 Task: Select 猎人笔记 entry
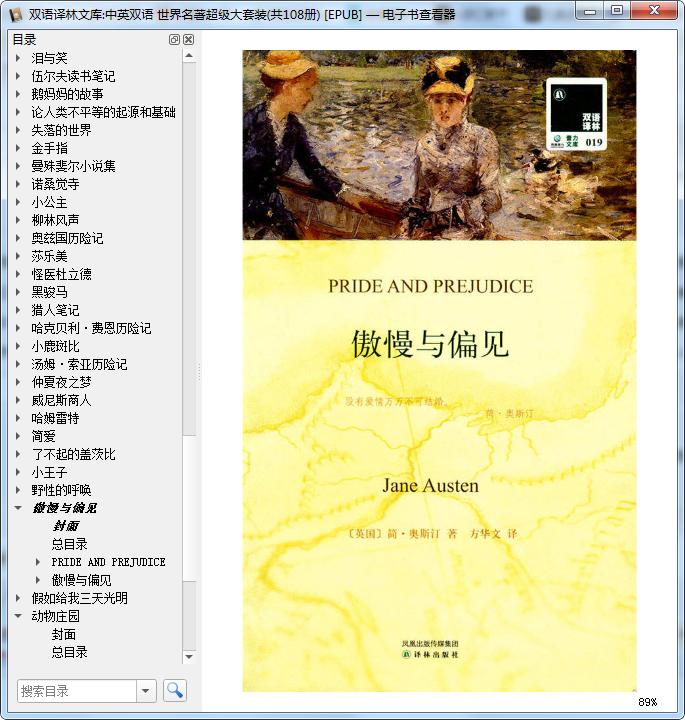click(x=55, y=310)
